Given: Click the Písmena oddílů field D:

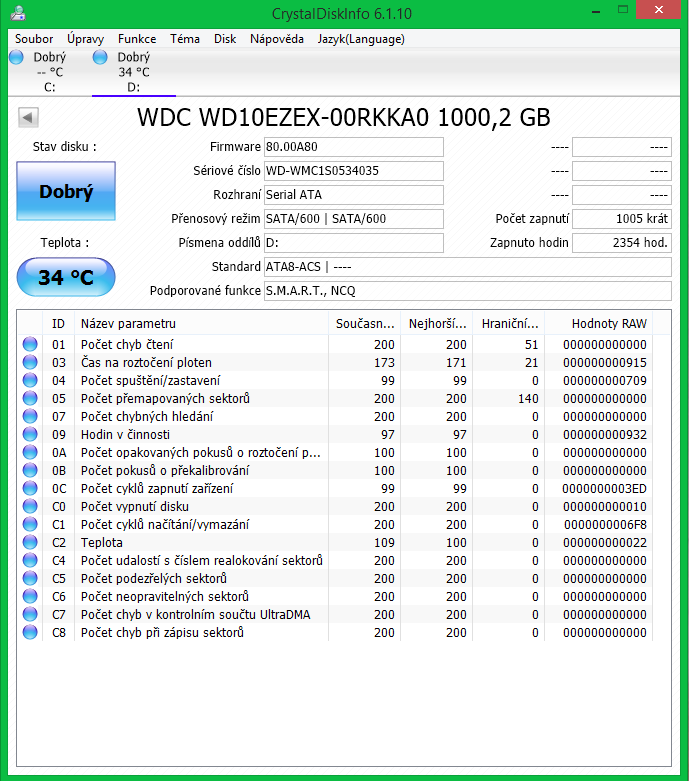Looking at the screenshot, I should tap(354, 243).
